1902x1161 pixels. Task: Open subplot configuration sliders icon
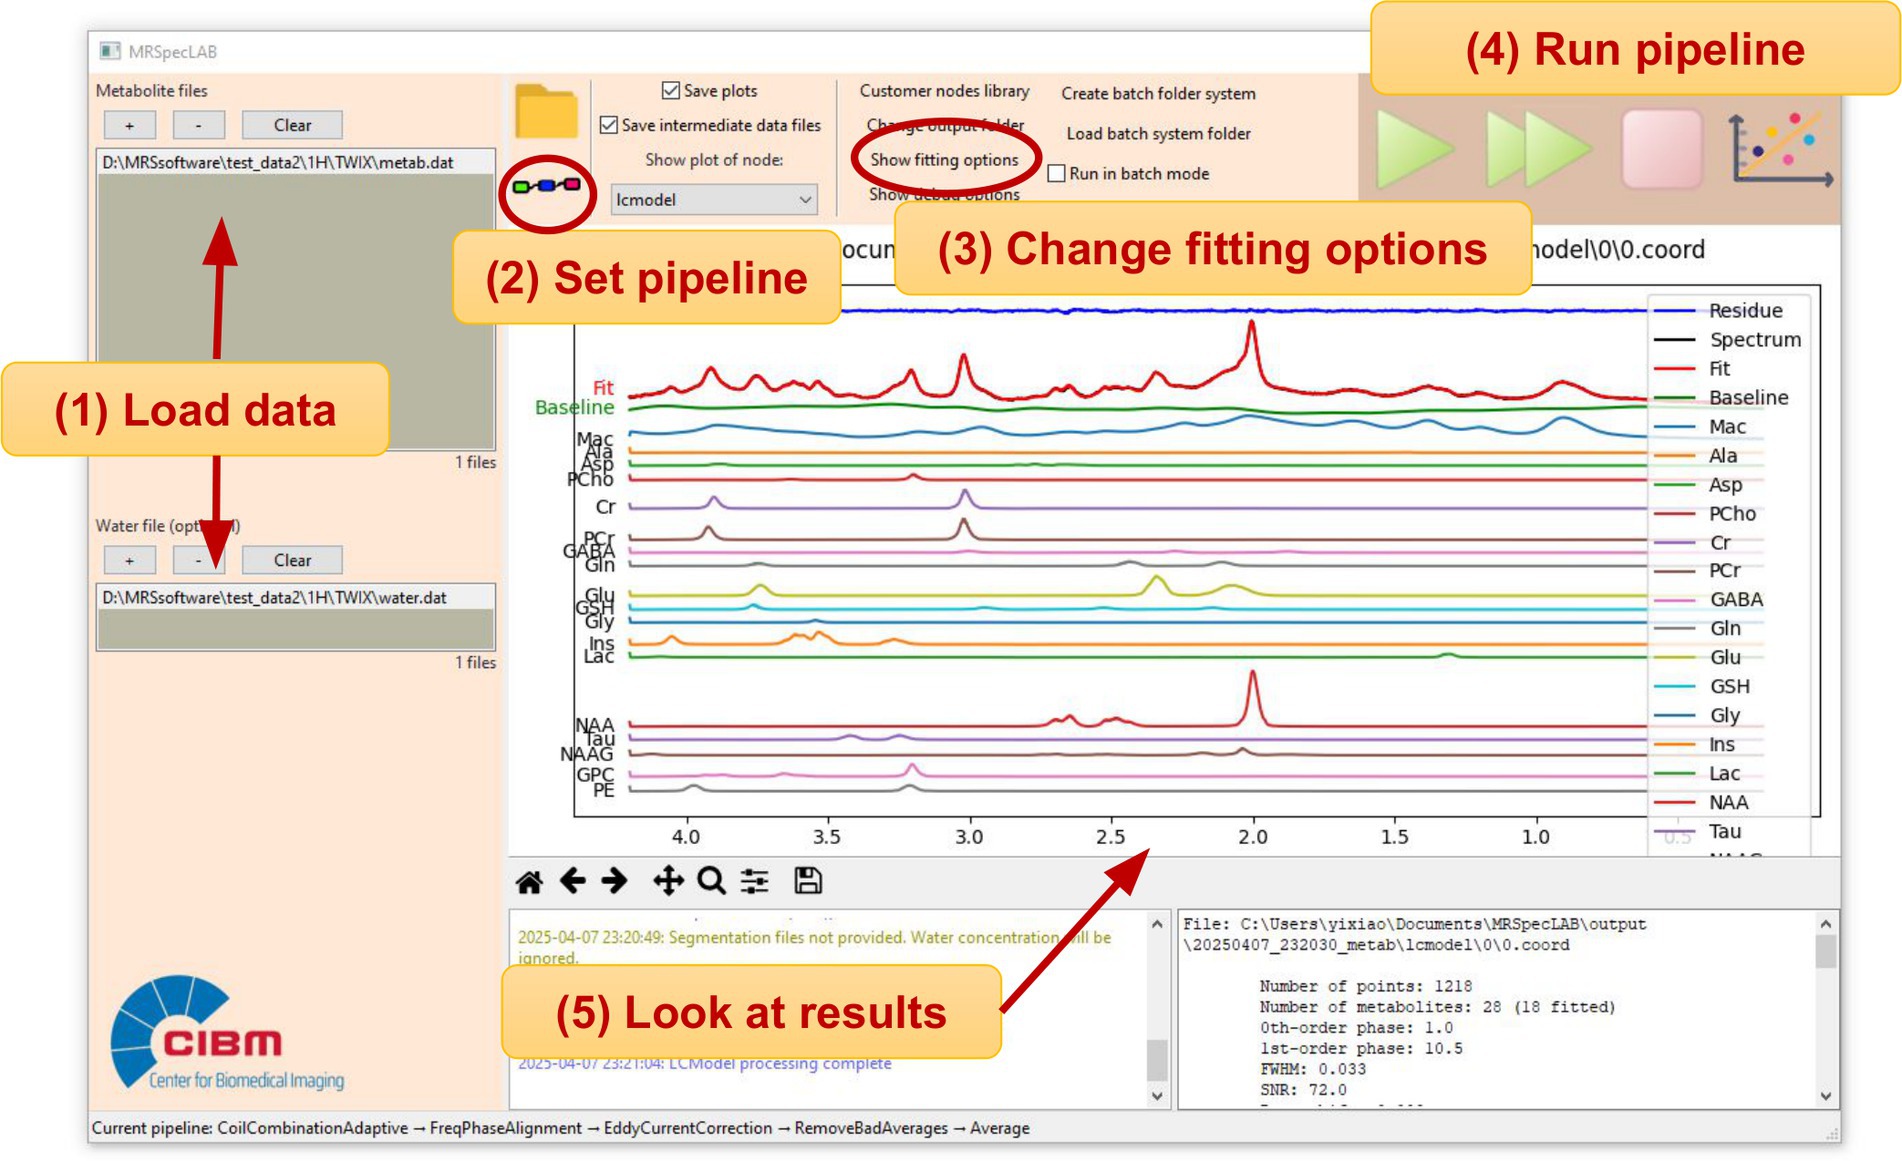click(x=755, y=881)
